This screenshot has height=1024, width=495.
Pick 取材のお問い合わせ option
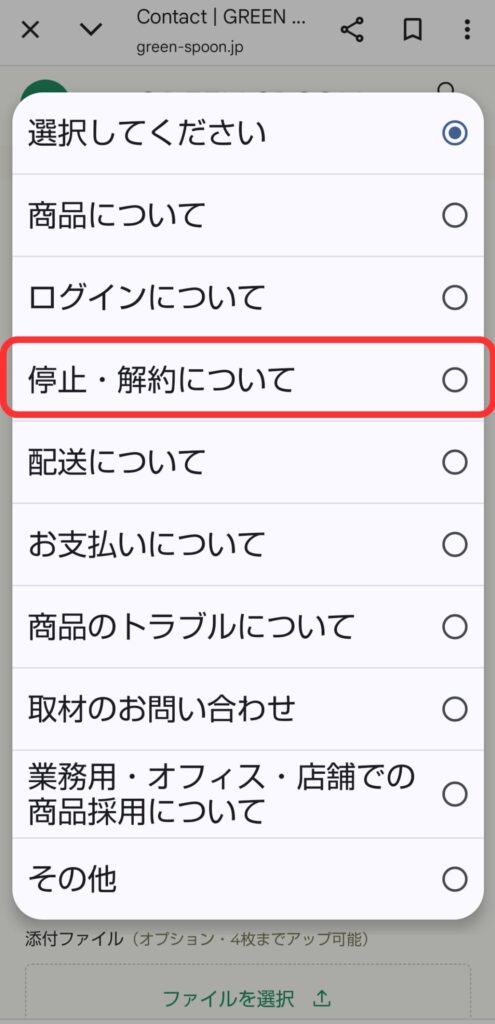pos(248,709)
